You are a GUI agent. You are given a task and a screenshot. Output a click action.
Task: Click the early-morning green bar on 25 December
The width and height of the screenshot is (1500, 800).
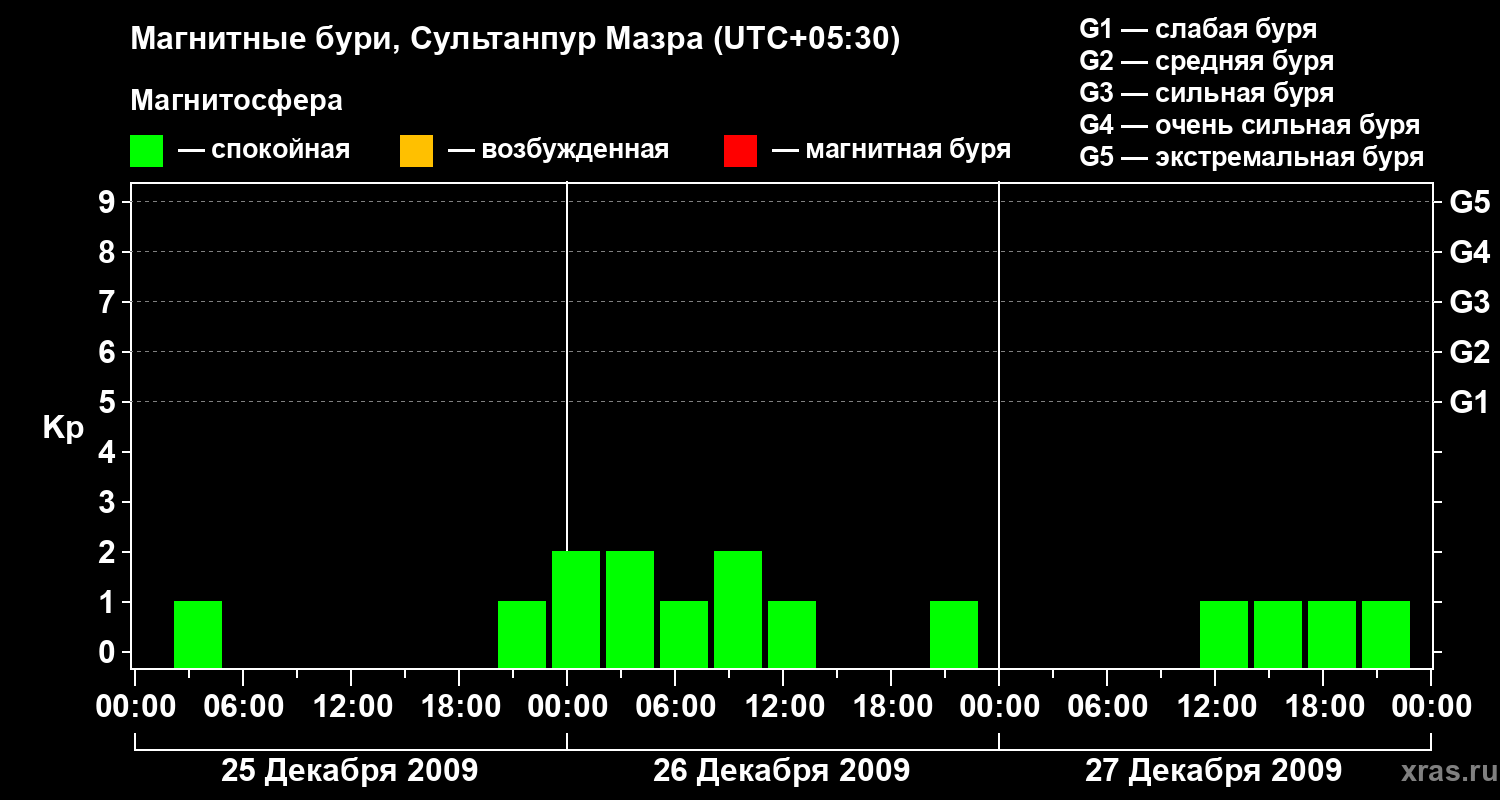(198, 634)
